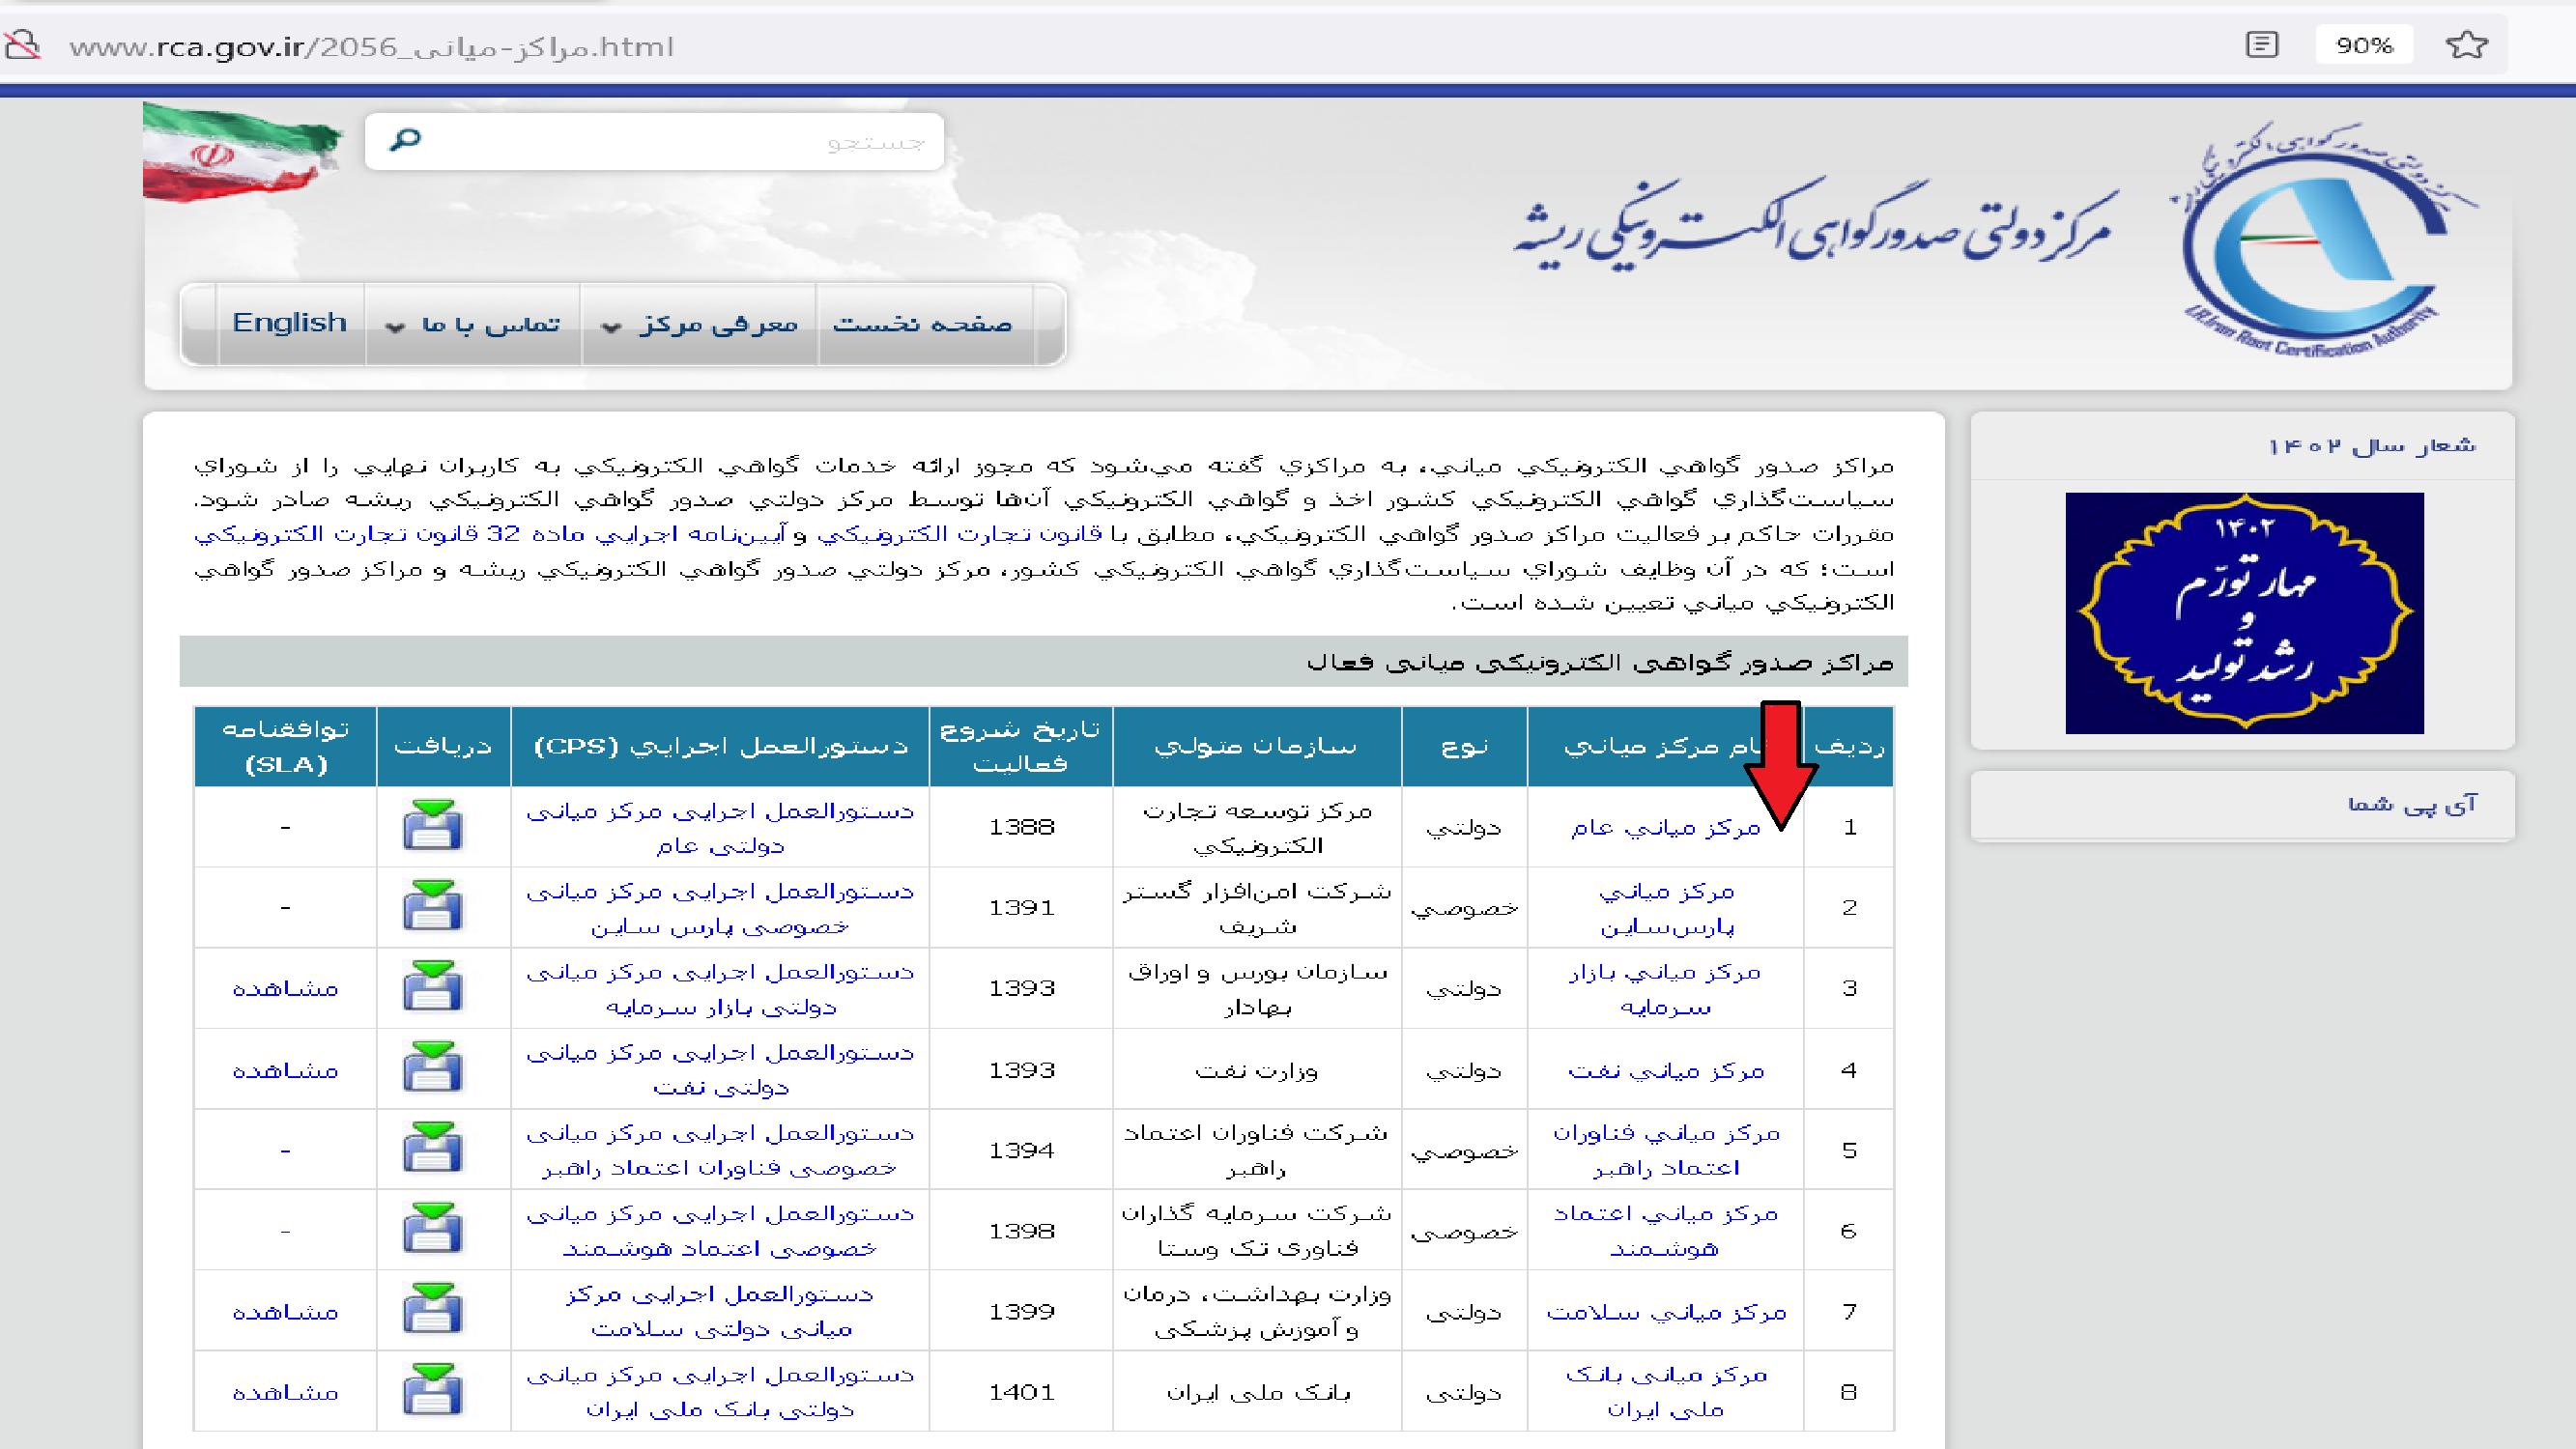The width and height of the screenshot is (2576, 1449).
Task: Click توافقنامه (SLA) column header
Action: [x=285, y=746]
